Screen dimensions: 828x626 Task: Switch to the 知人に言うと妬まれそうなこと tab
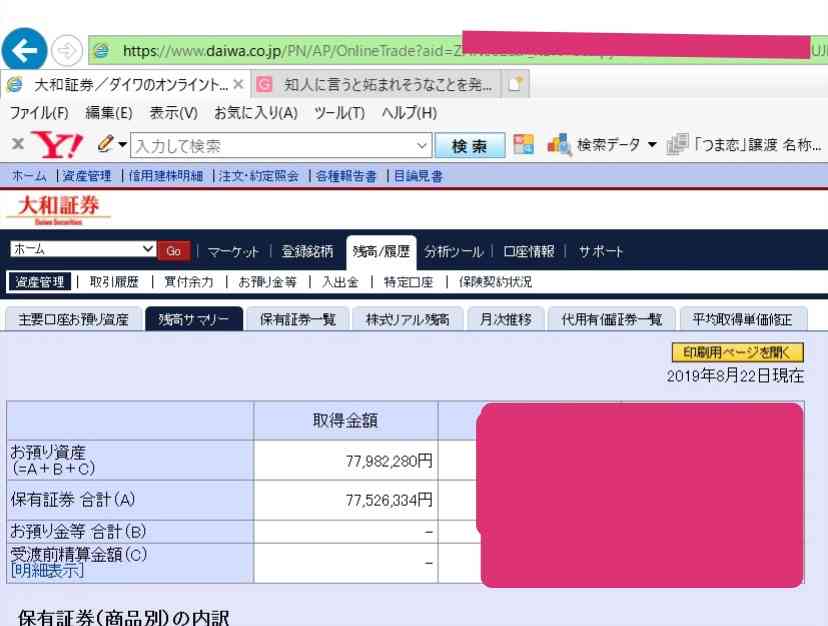click(375, 85)
